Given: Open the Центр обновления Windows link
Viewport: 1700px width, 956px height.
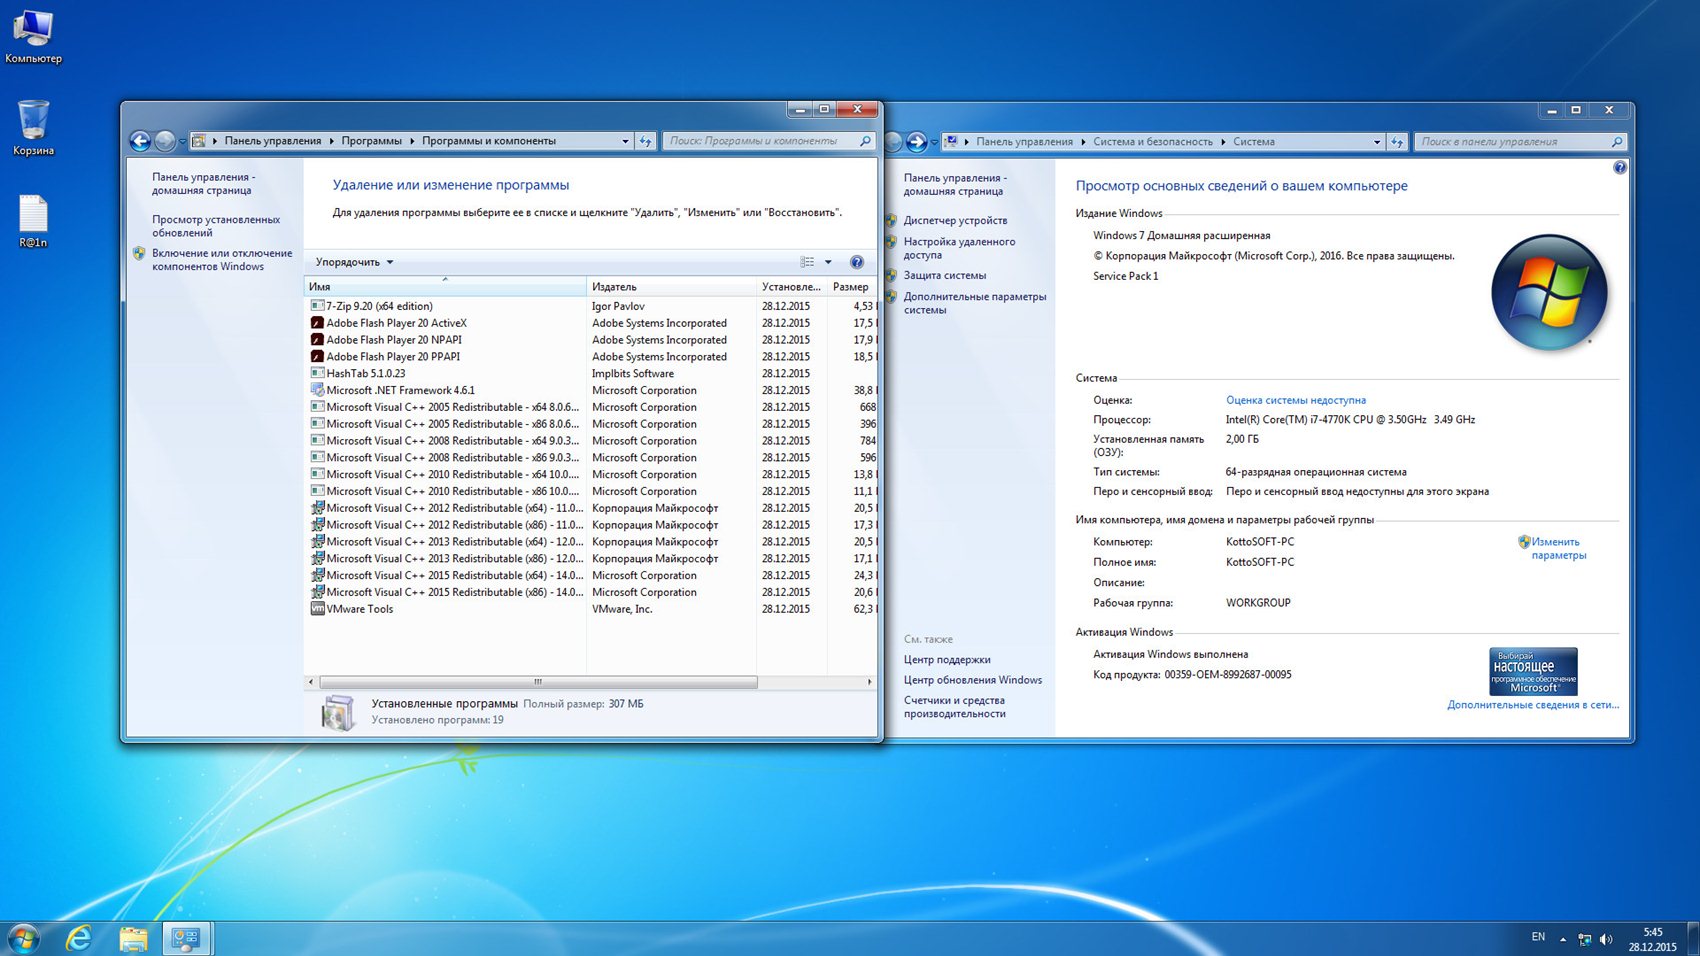Looking at the screenshot, I should click(973, 680).
